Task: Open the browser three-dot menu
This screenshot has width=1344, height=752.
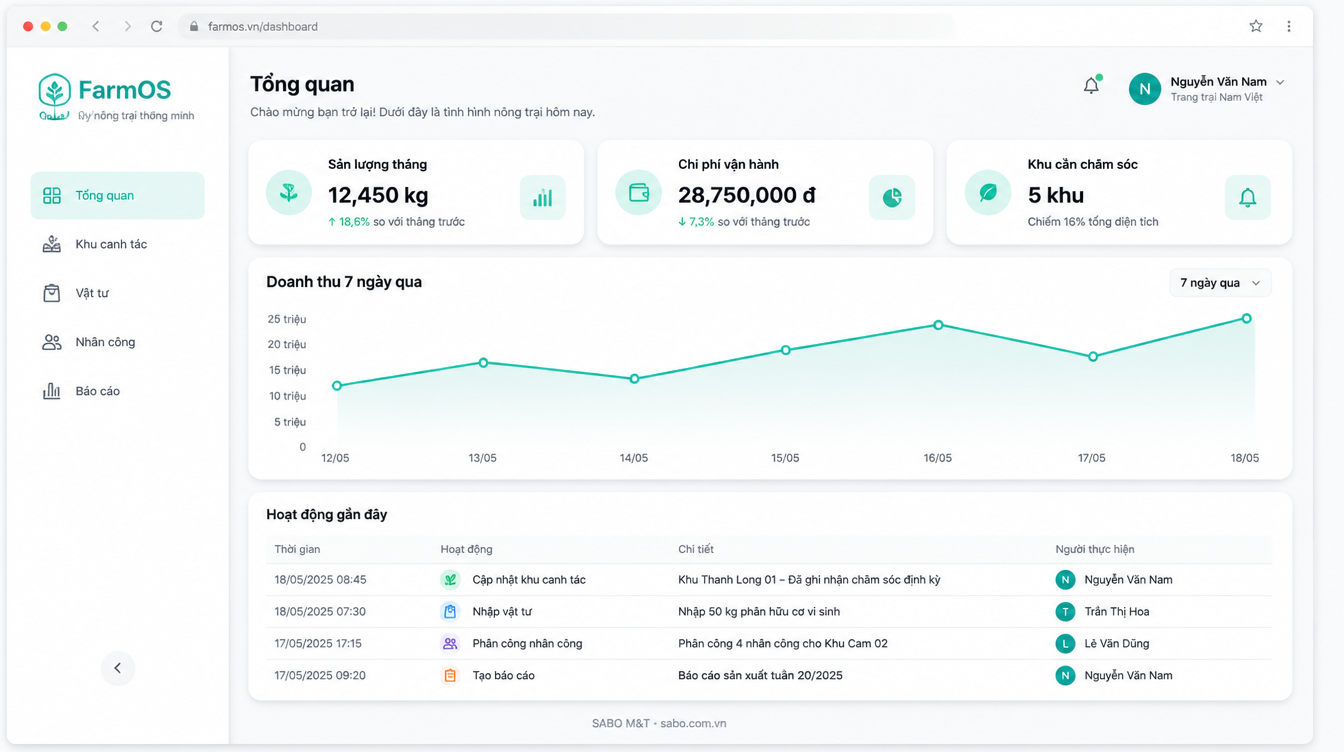Action: pyautogui.click(x=1289, y=27)
